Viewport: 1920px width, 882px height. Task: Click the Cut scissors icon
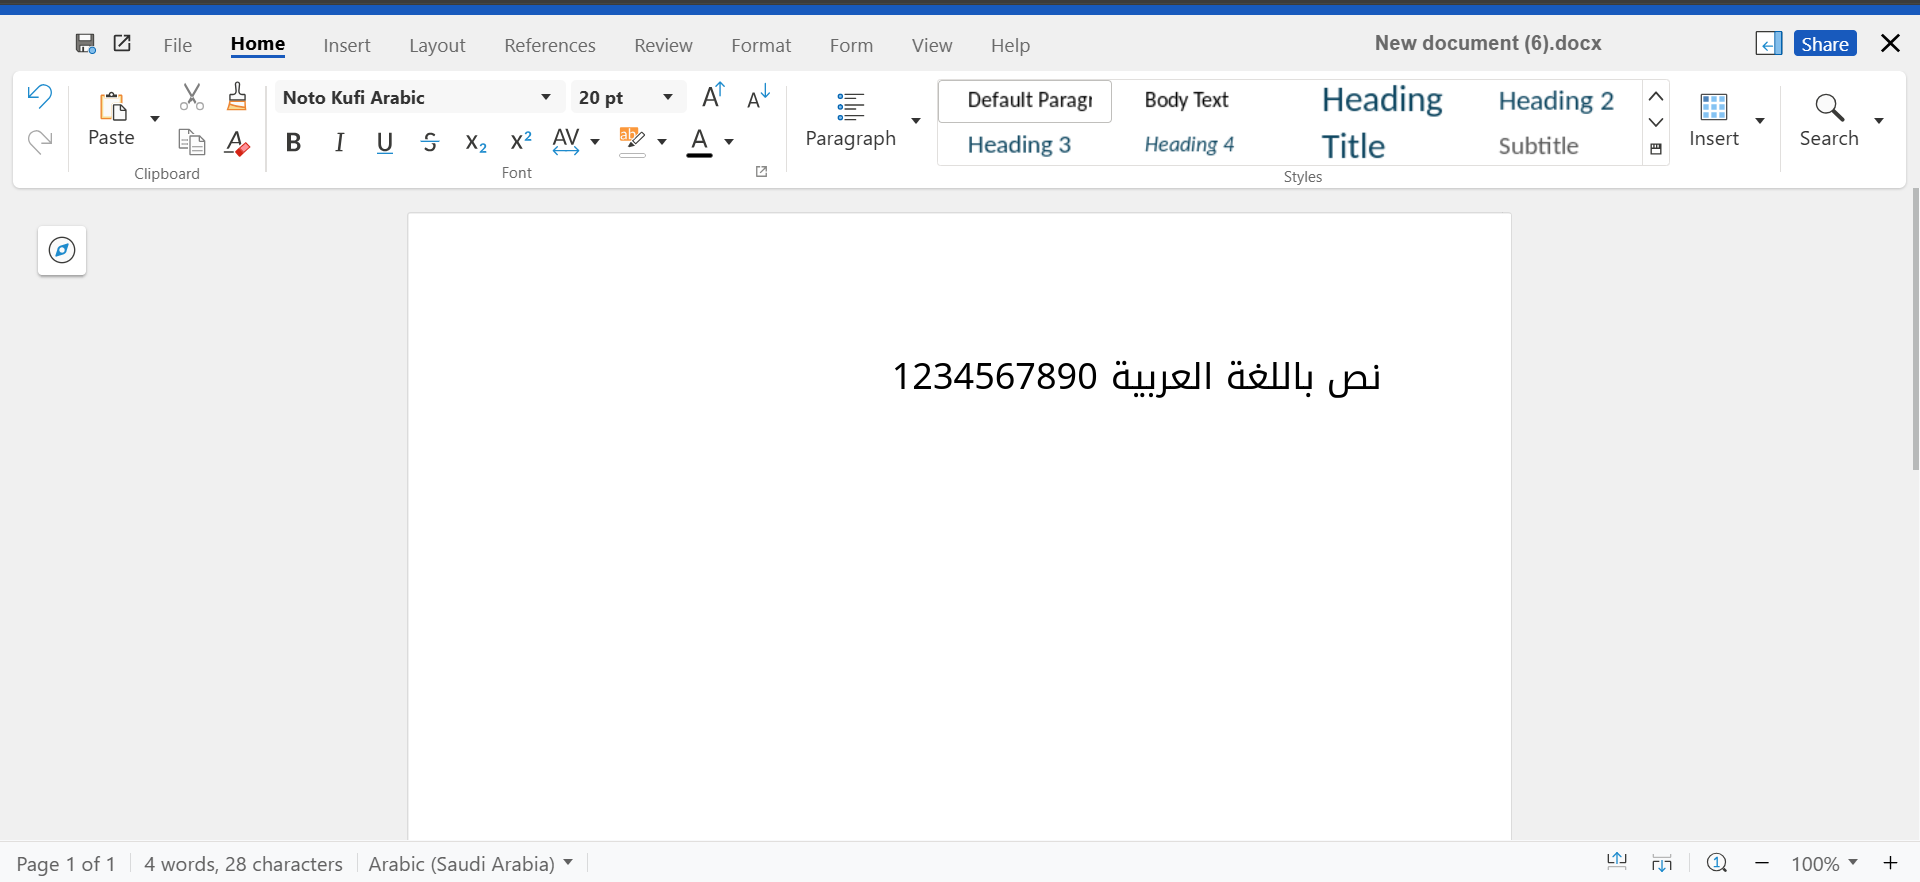[x=191, y=97]
